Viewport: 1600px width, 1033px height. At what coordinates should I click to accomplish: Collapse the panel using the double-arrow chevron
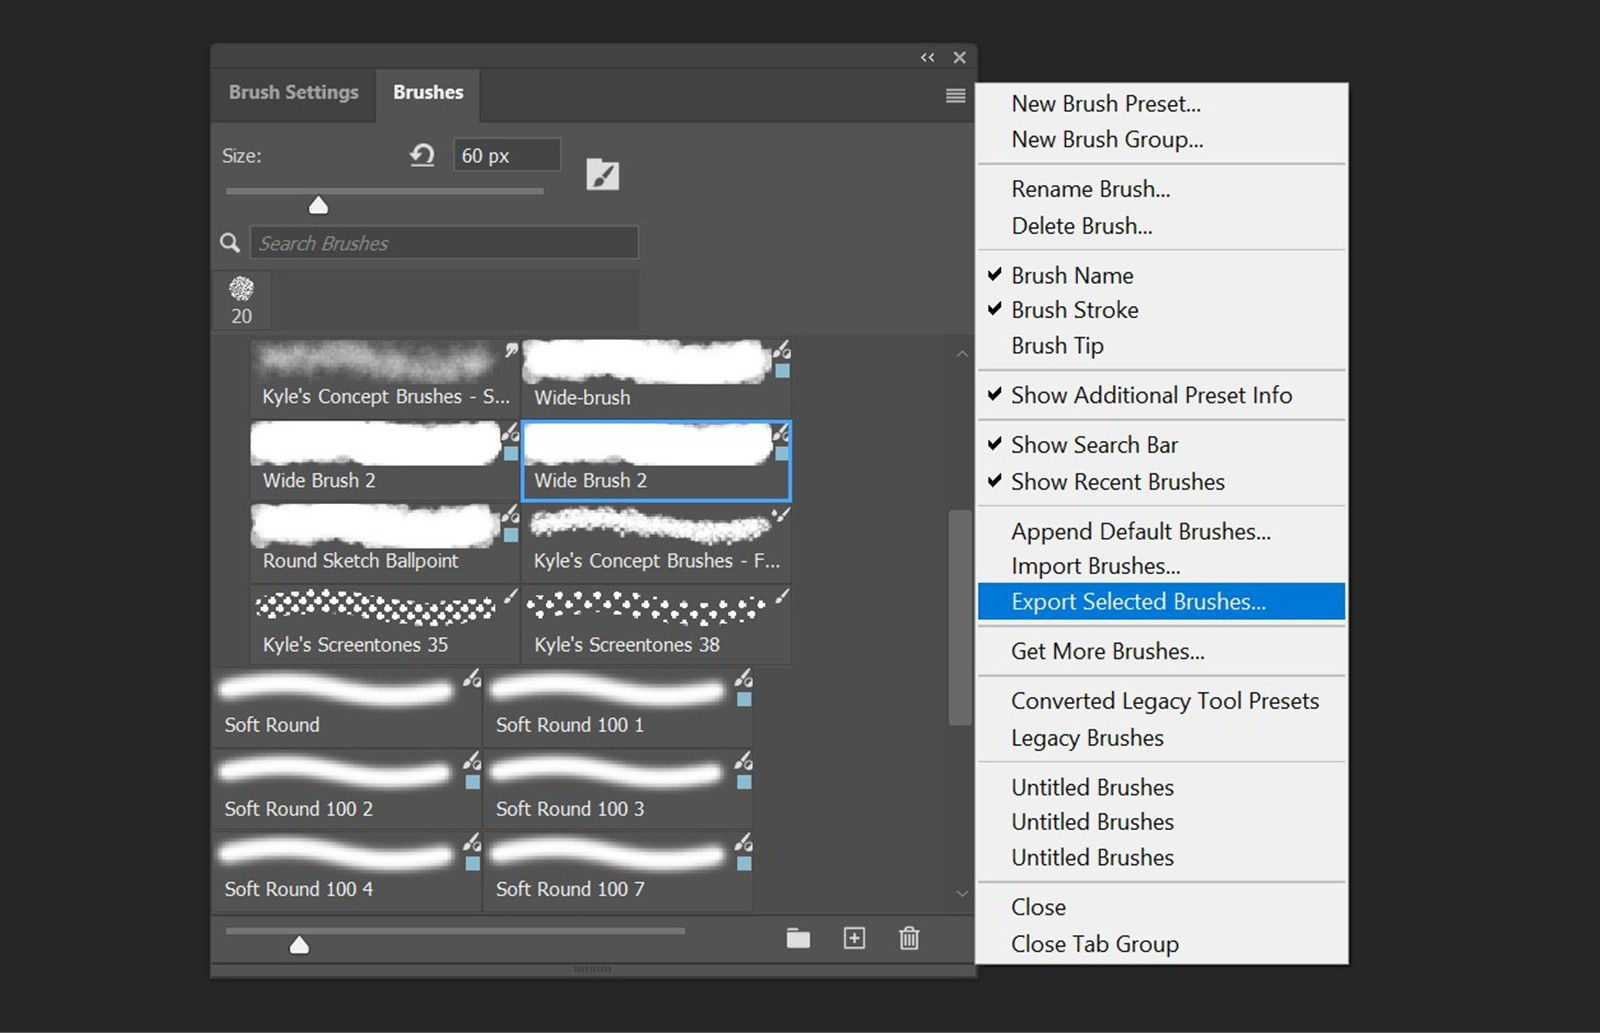point(927,57)
